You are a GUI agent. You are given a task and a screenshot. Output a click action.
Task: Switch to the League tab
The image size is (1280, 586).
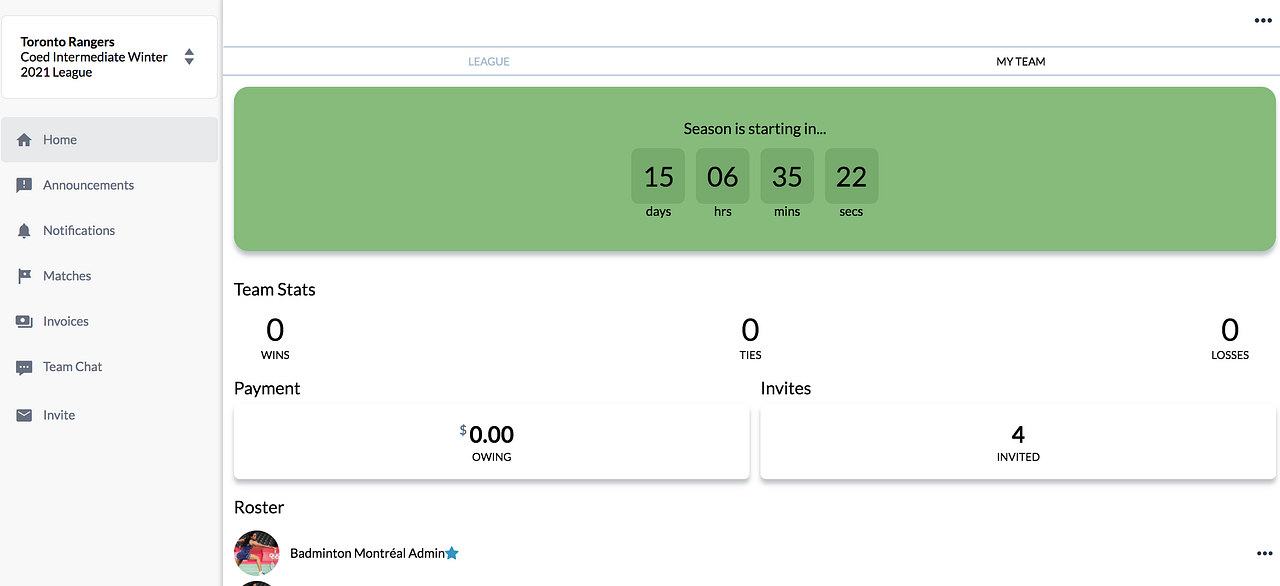pos(489,62)
